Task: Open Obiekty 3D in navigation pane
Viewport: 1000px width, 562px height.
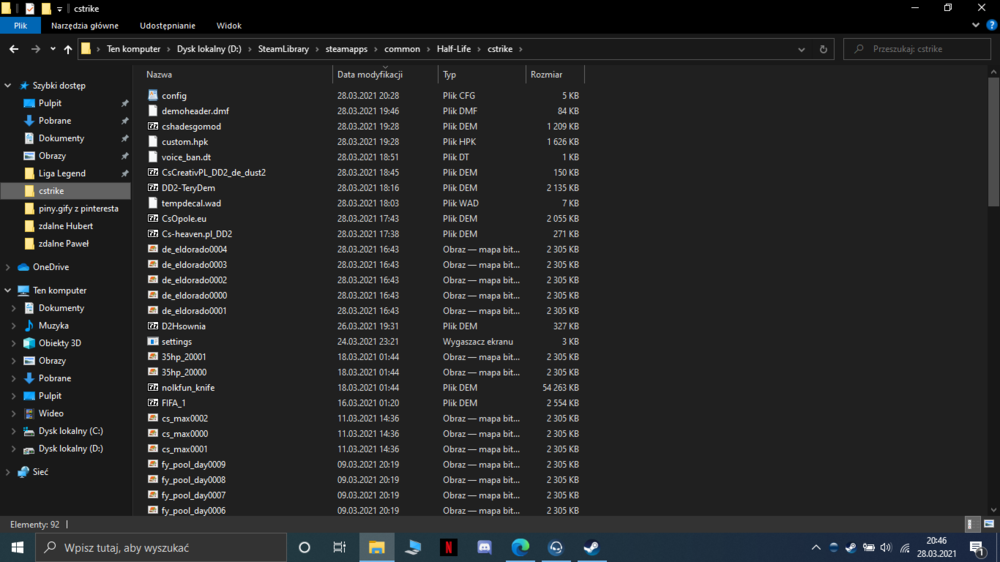Action: (59, 343)
